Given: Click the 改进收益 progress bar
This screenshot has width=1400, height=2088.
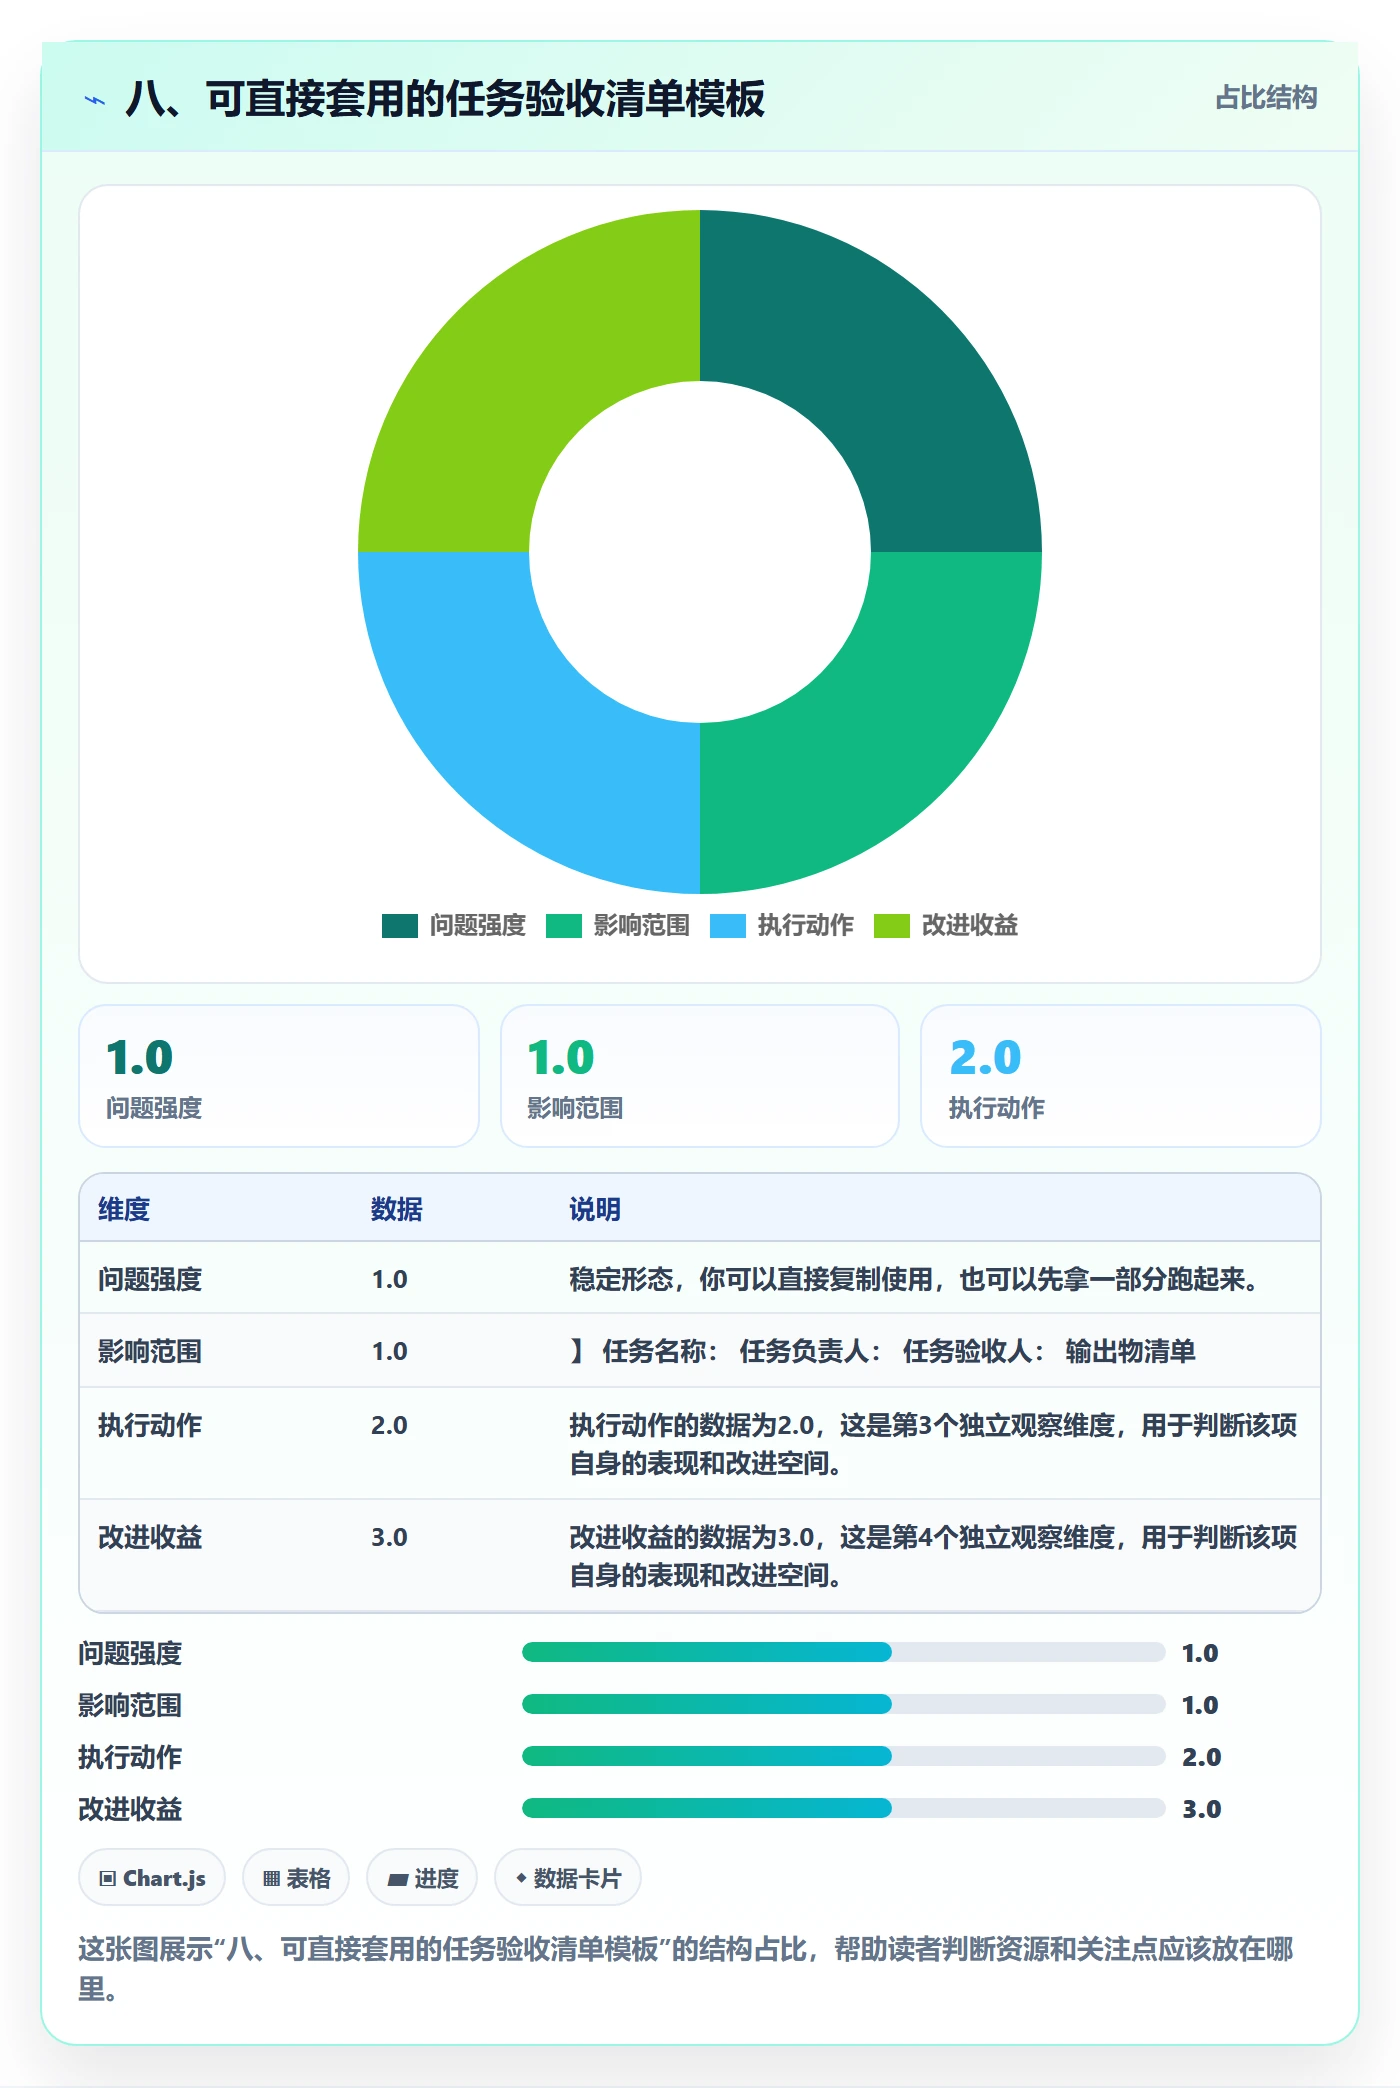Looking at the screenshot, I should click(843, 1808).
